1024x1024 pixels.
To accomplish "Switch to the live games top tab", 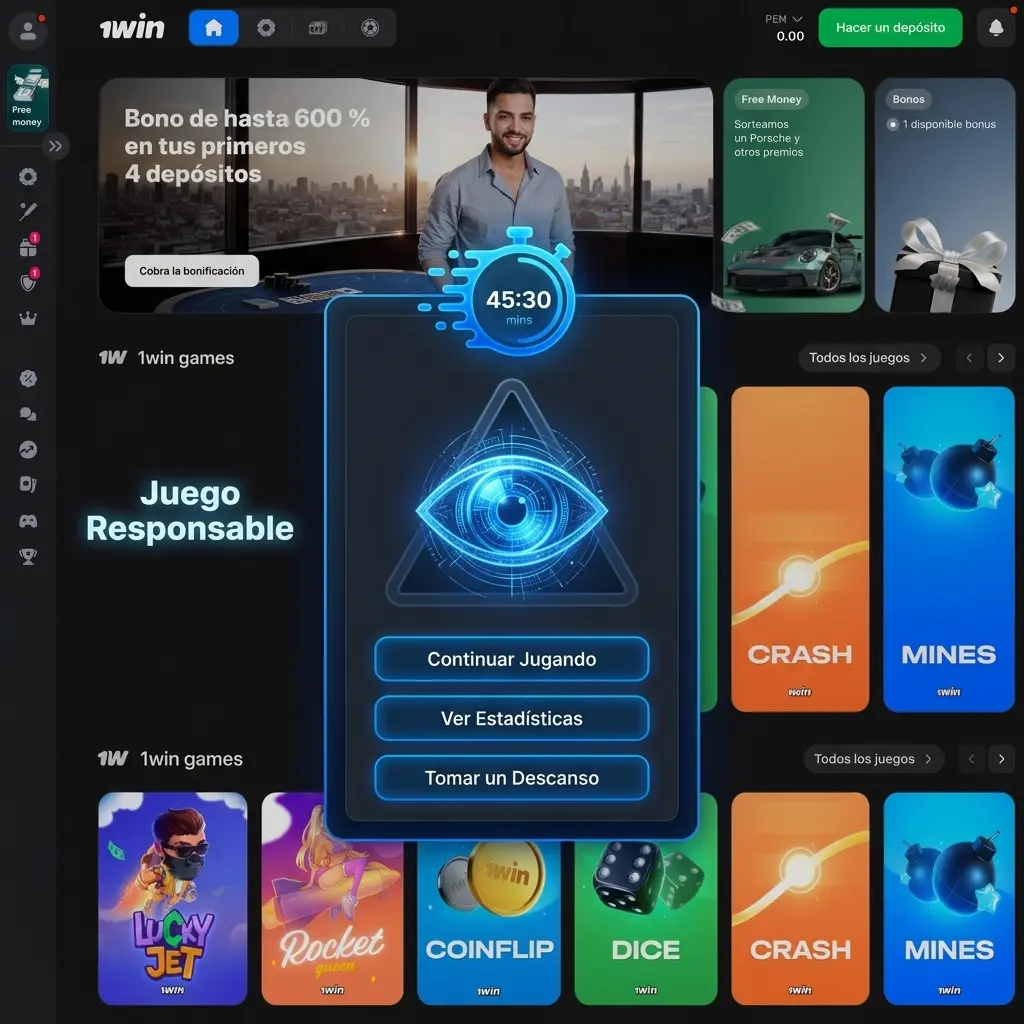I will pyautogui.click(x=318, y=28).
